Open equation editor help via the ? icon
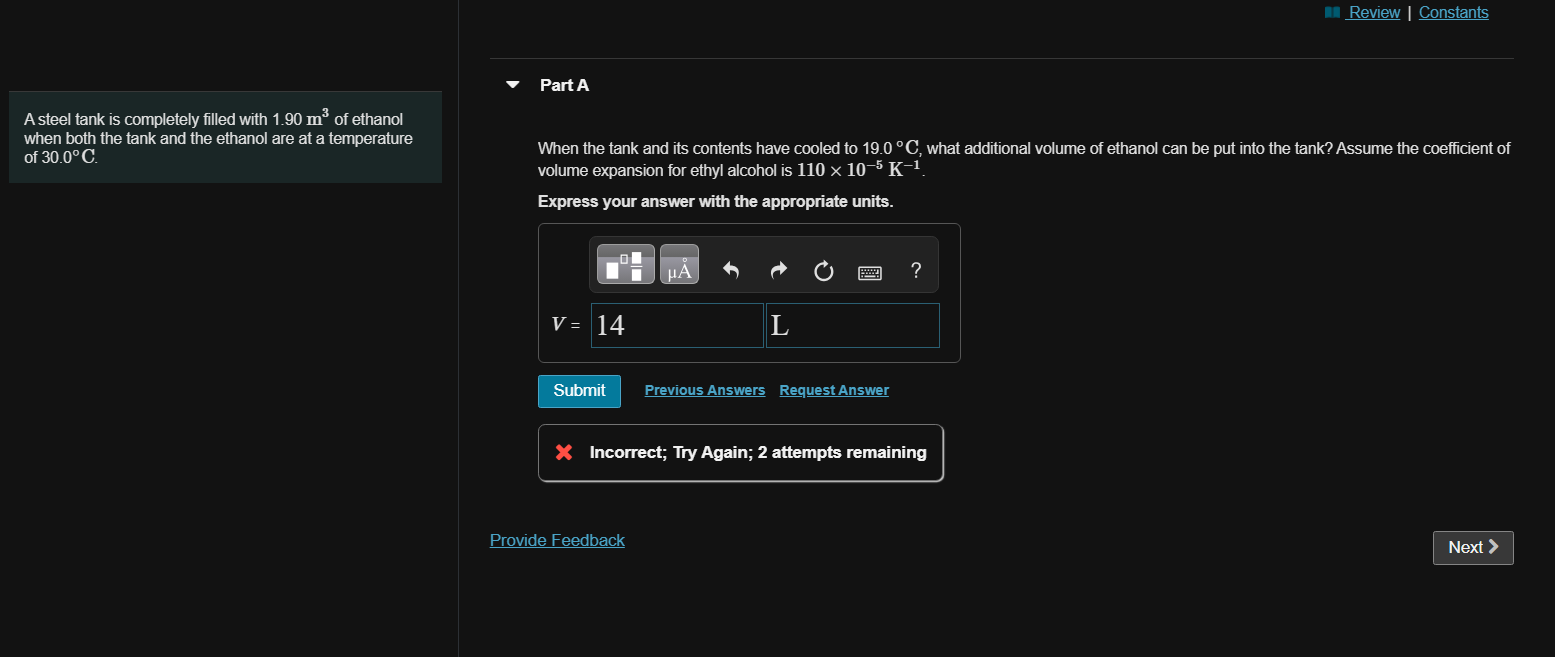Screen dimensions: 1555x657 [915, 270]
